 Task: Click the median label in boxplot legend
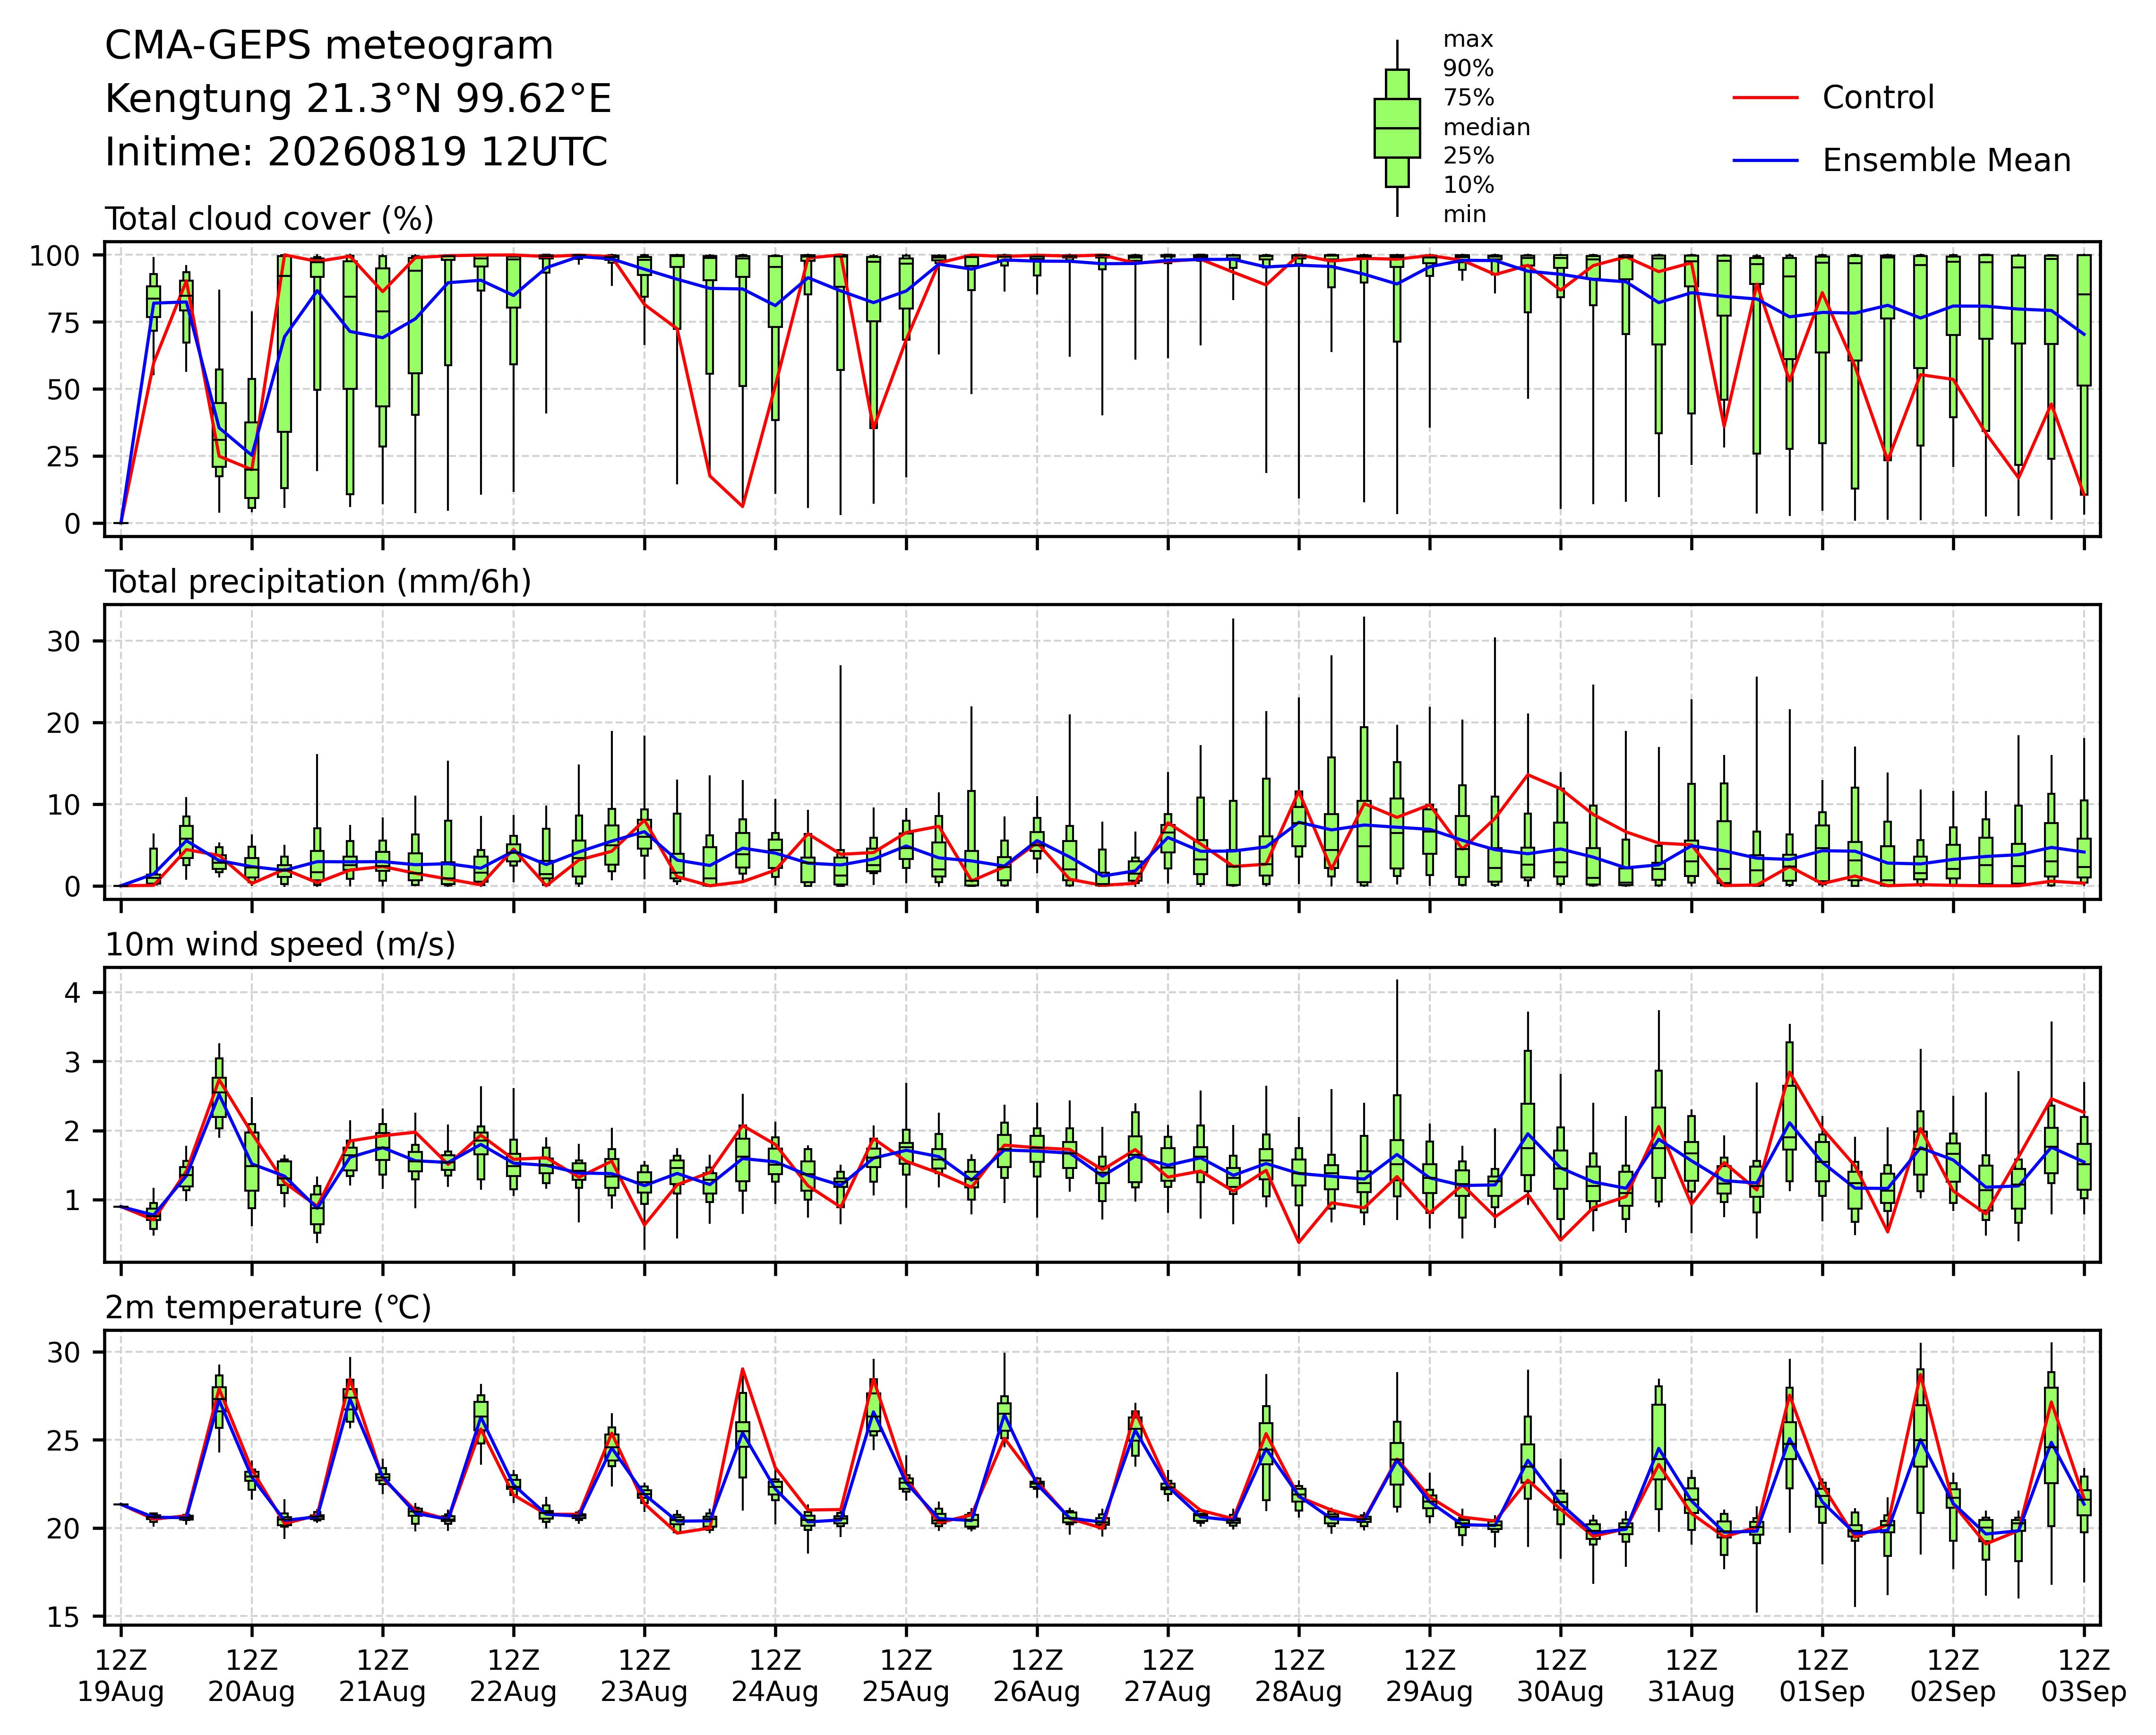point(1486,128)
